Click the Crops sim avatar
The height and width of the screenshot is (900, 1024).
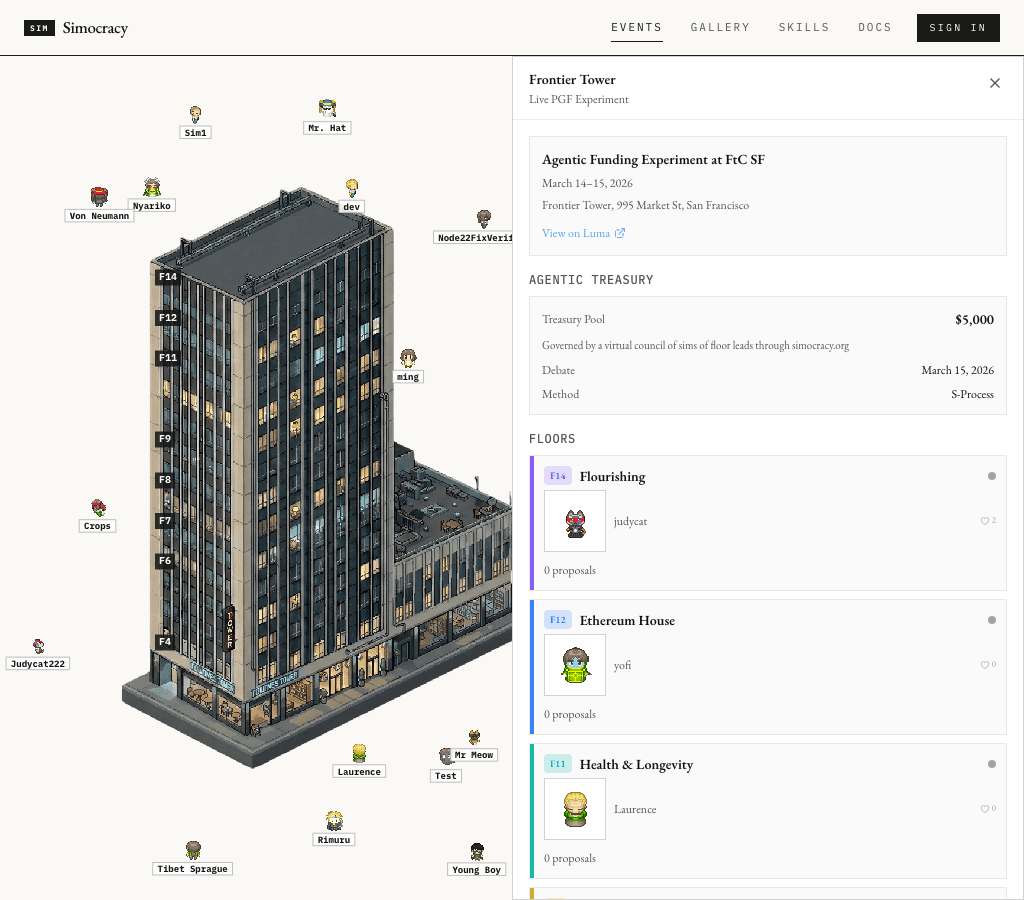[x=98, y=508]
